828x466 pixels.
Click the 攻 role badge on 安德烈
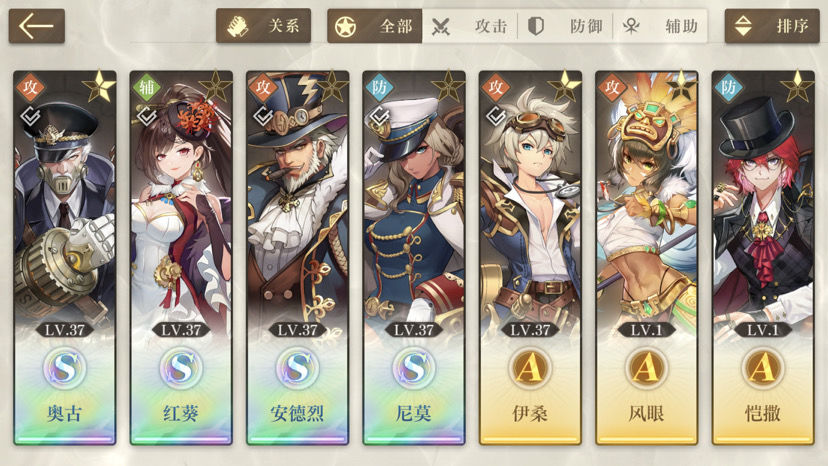262,87
